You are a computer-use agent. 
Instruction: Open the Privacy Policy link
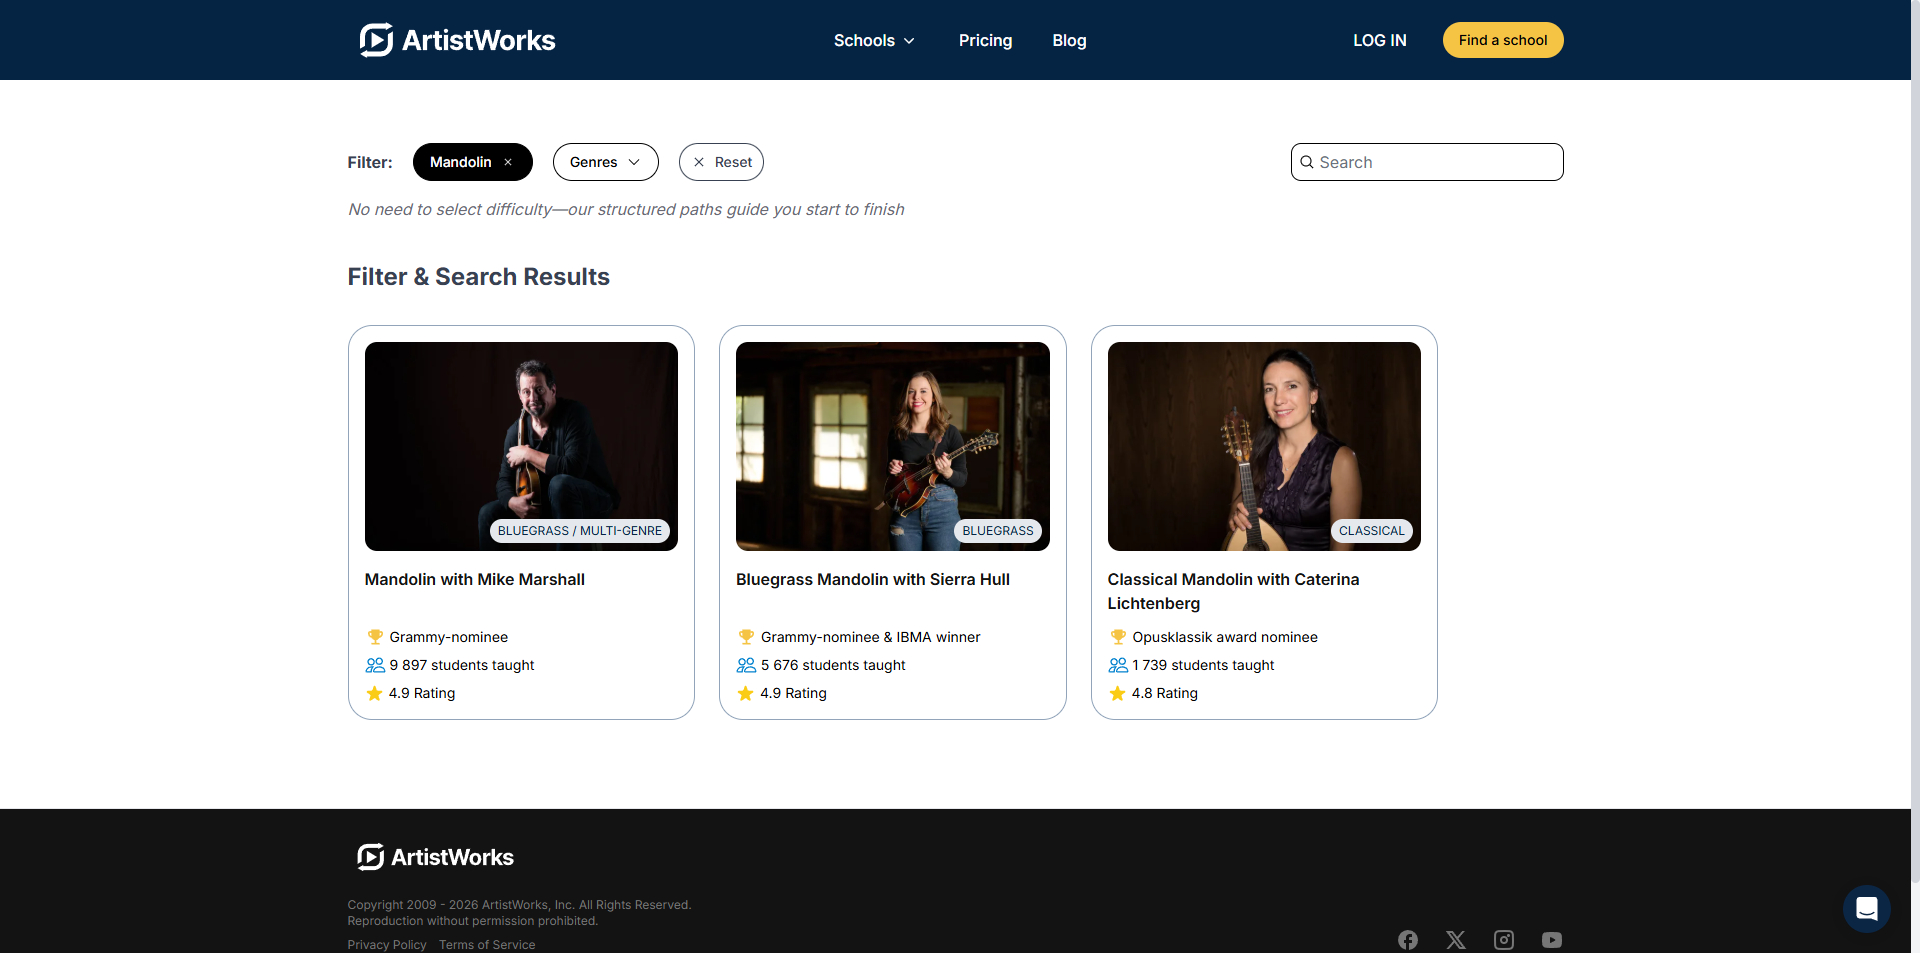point(386,944)
